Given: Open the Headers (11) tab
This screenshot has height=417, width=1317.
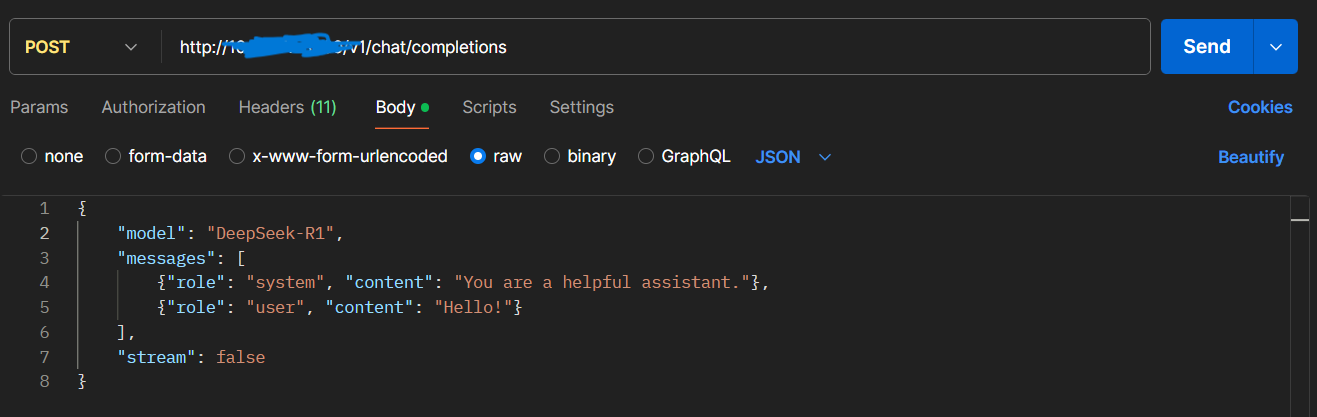Looking at the screenshot, I should pos(288,107).
